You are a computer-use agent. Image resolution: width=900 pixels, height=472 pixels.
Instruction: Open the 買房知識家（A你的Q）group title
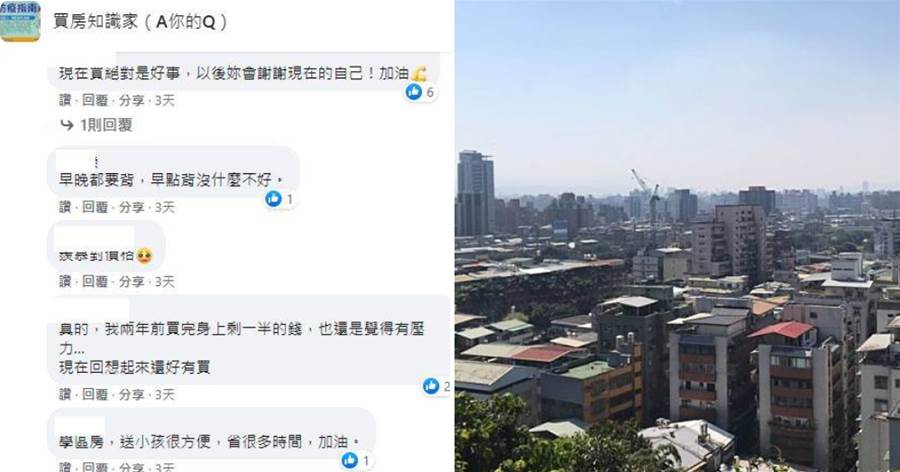coord(141,22)
